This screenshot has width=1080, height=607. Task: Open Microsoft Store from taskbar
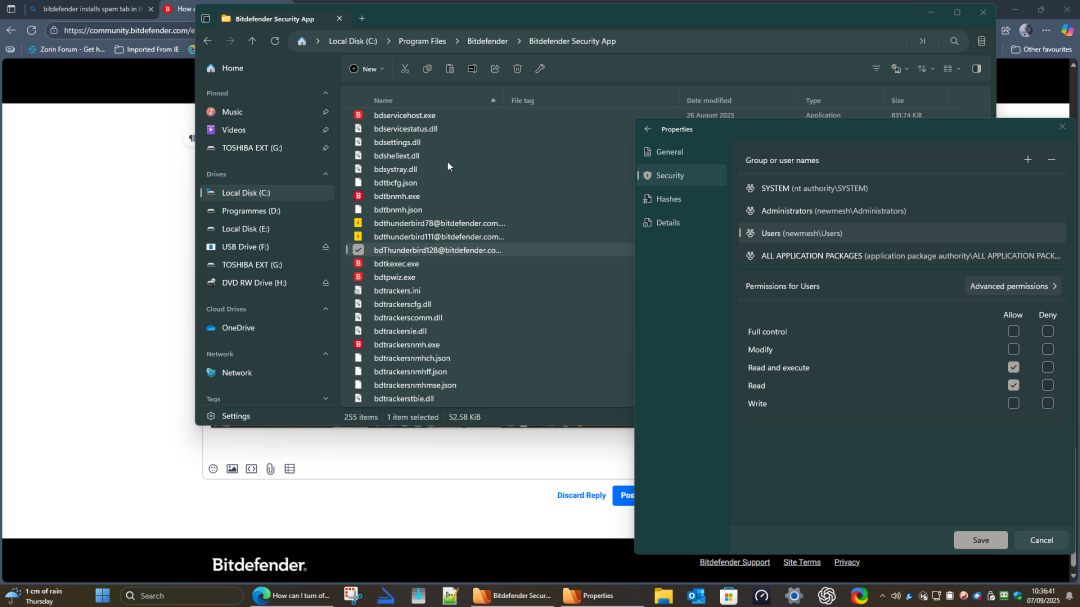point(729,595)
